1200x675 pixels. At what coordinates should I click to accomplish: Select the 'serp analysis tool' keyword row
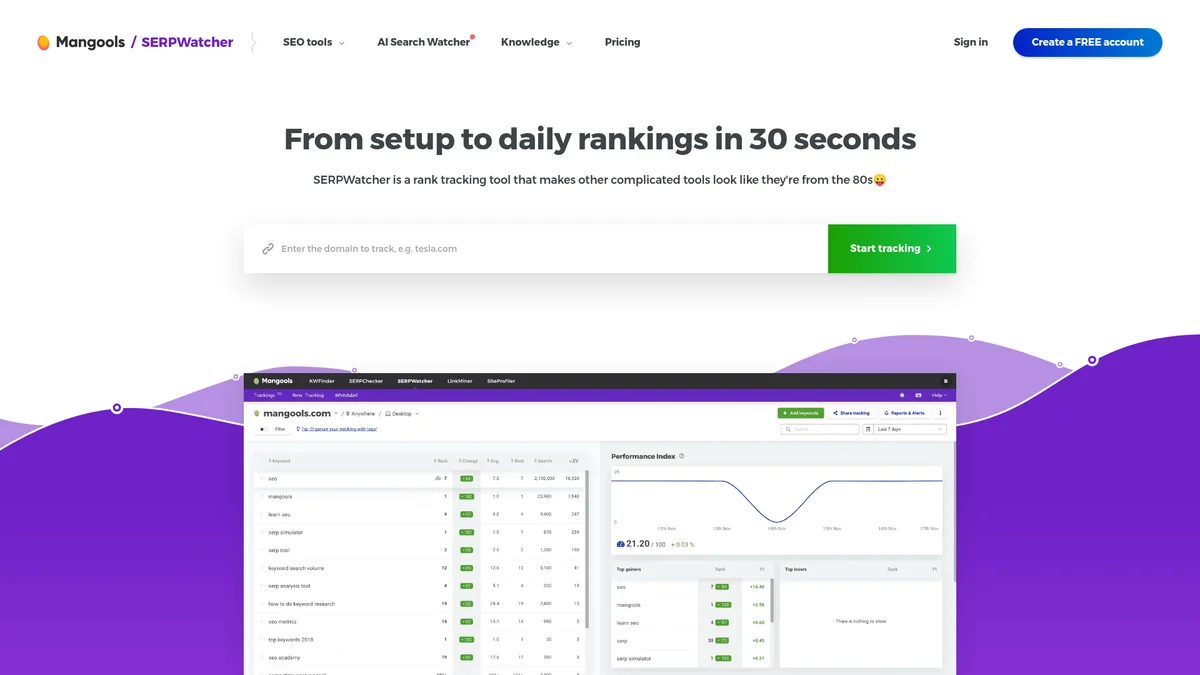point(420,586)
